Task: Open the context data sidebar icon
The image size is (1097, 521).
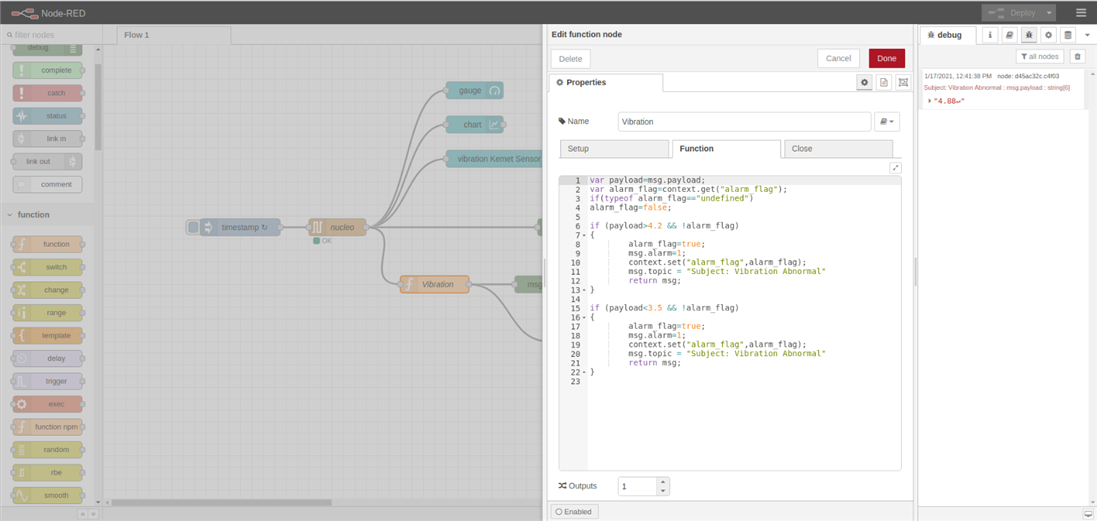Action: coord(1067,35)
